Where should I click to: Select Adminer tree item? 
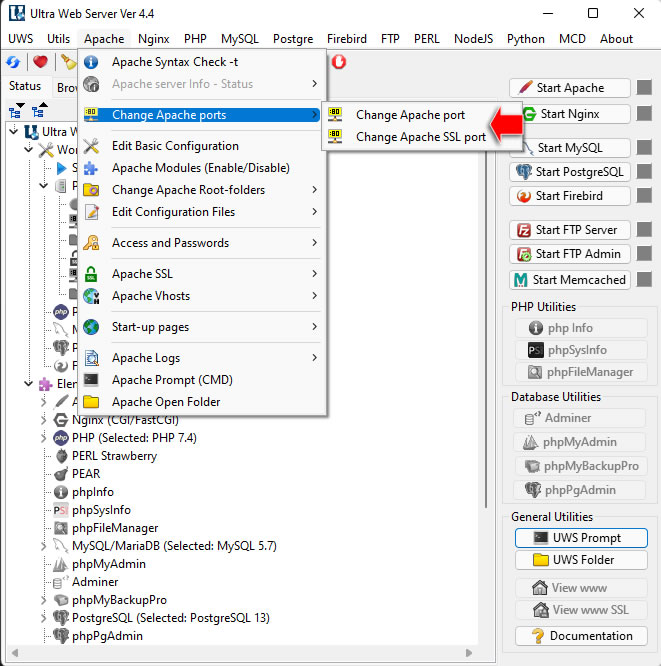(95, 582)
